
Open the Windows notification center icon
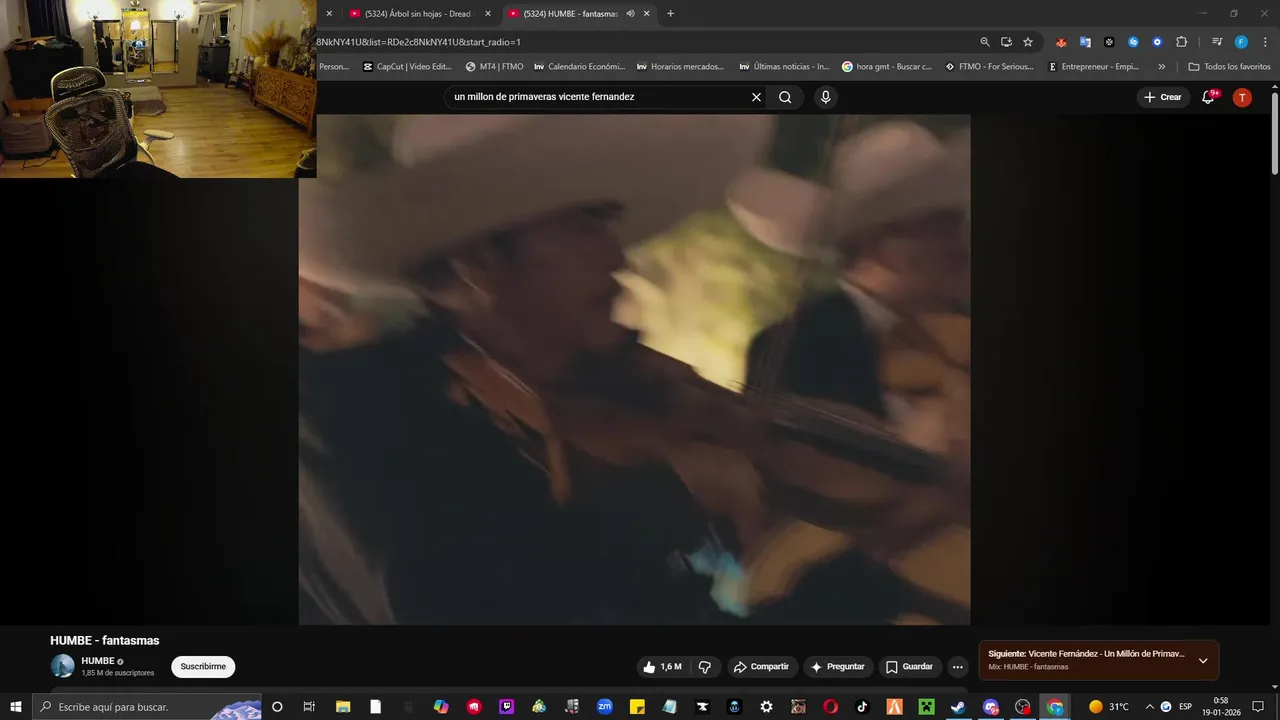[1258, 707]
